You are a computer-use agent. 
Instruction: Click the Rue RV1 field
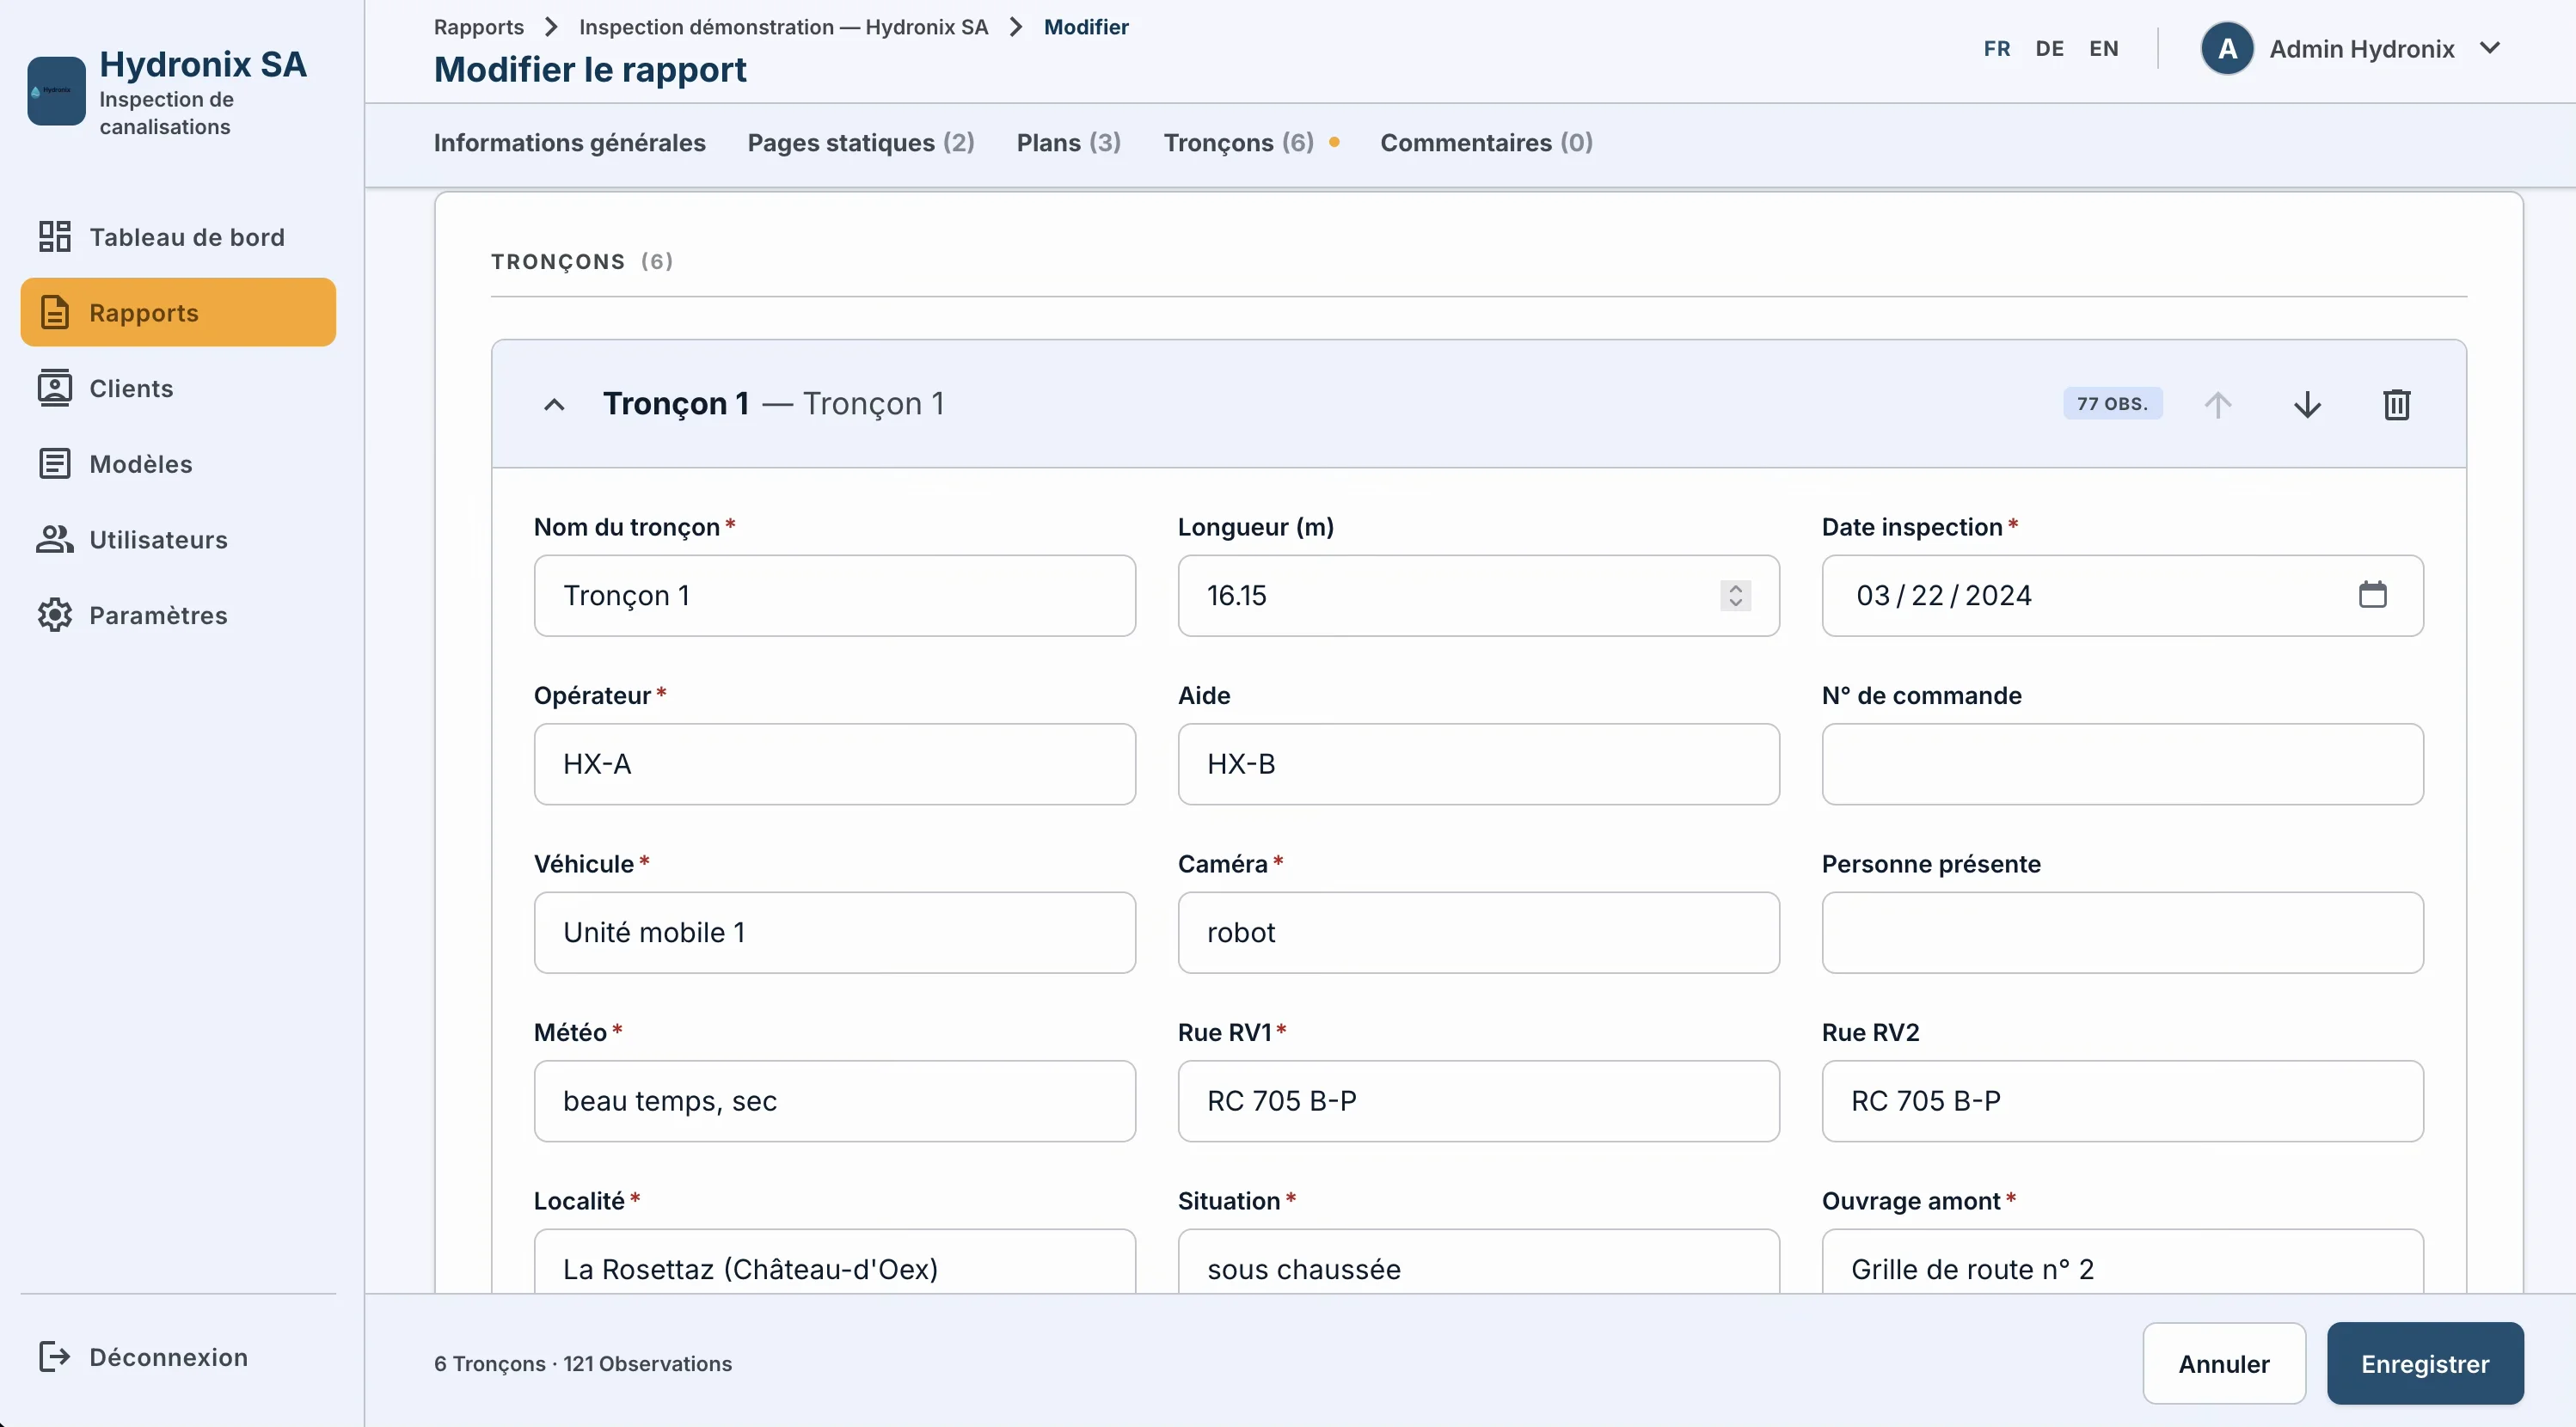[x=1479, y=1101]
